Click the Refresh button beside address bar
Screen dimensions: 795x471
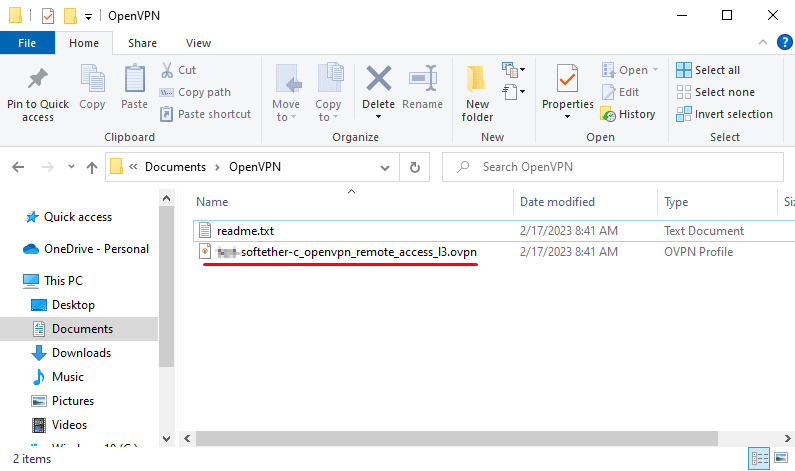point(415,167)
